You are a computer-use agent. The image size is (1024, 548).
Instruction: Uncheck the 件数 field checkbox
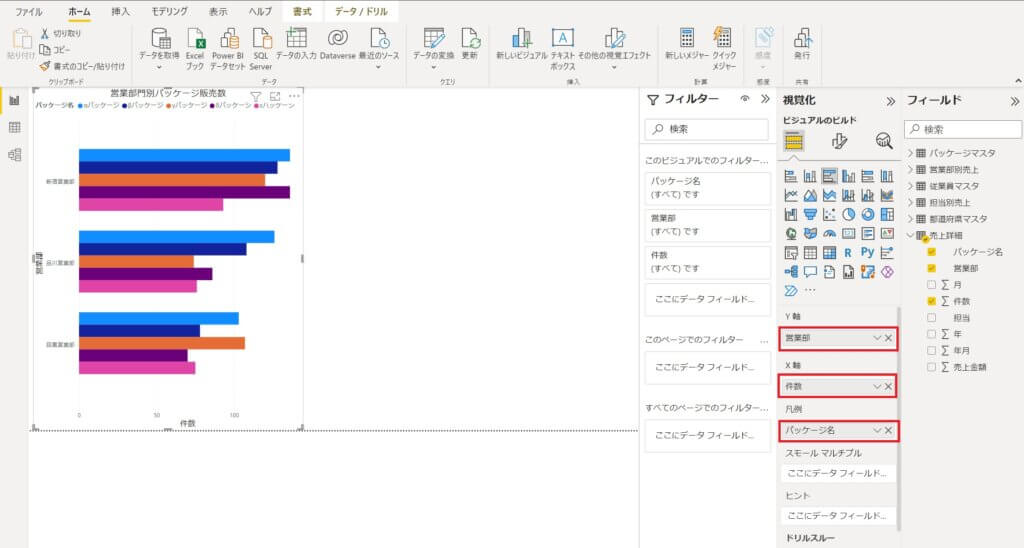(931, 301)
